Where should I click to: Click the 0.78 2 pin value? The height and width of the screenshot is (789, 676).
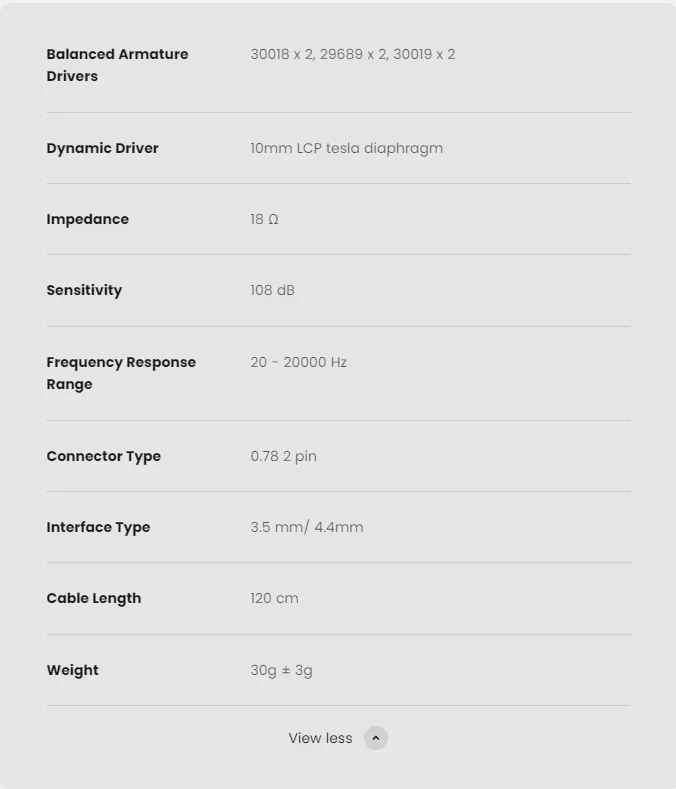(x=283, y=456)
